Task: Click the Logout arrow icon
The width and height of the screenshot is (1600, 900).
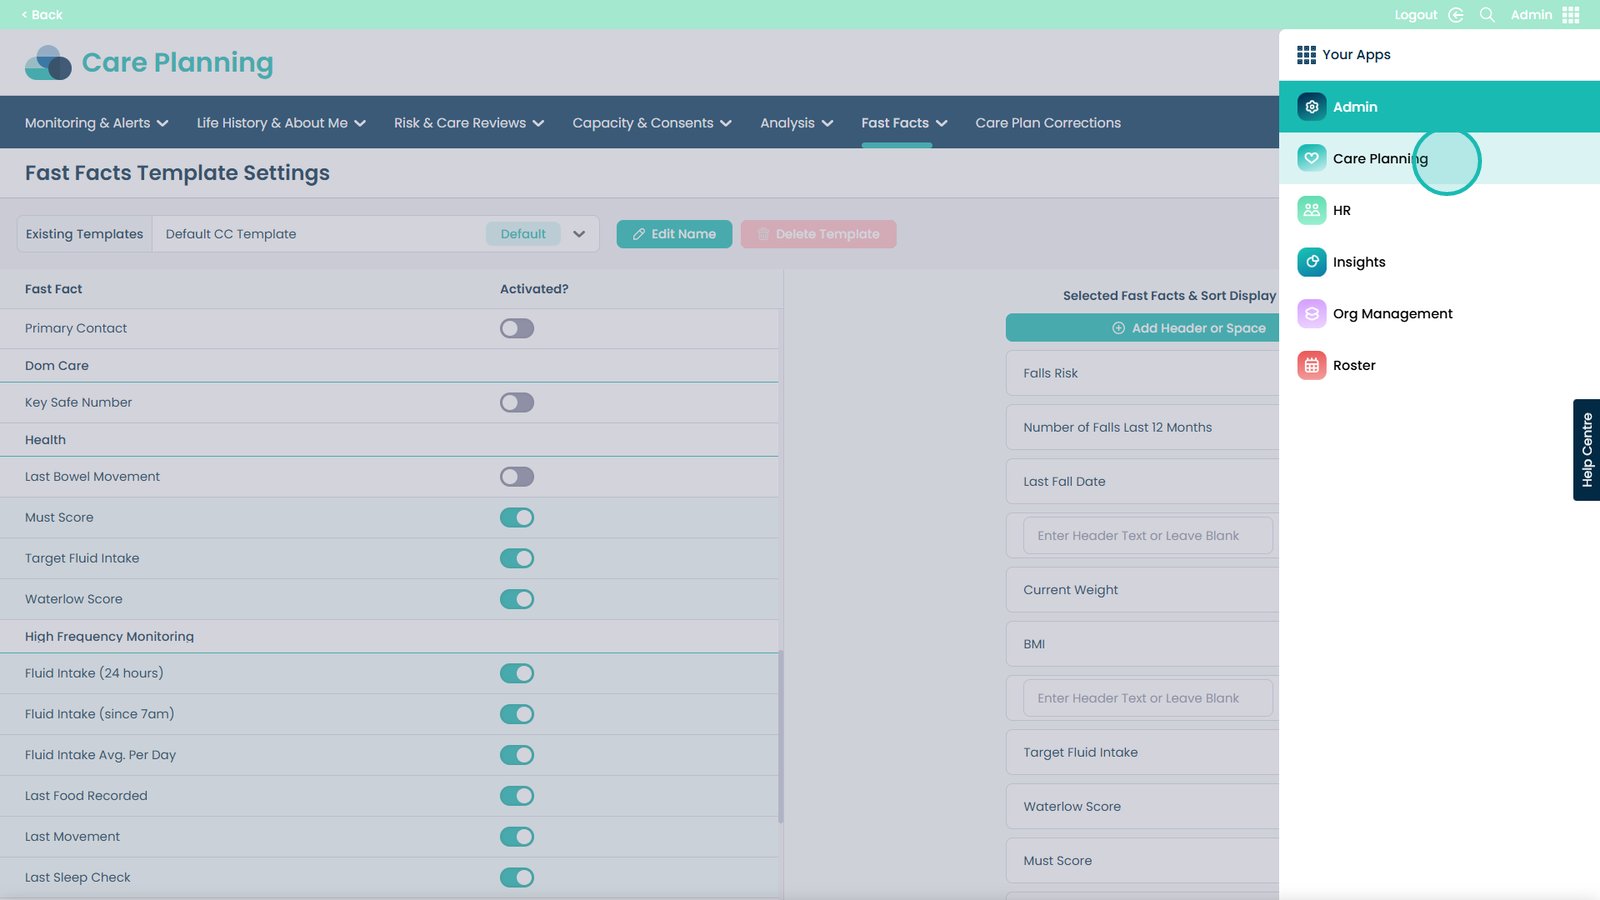Action: [x=1456, y=15]
